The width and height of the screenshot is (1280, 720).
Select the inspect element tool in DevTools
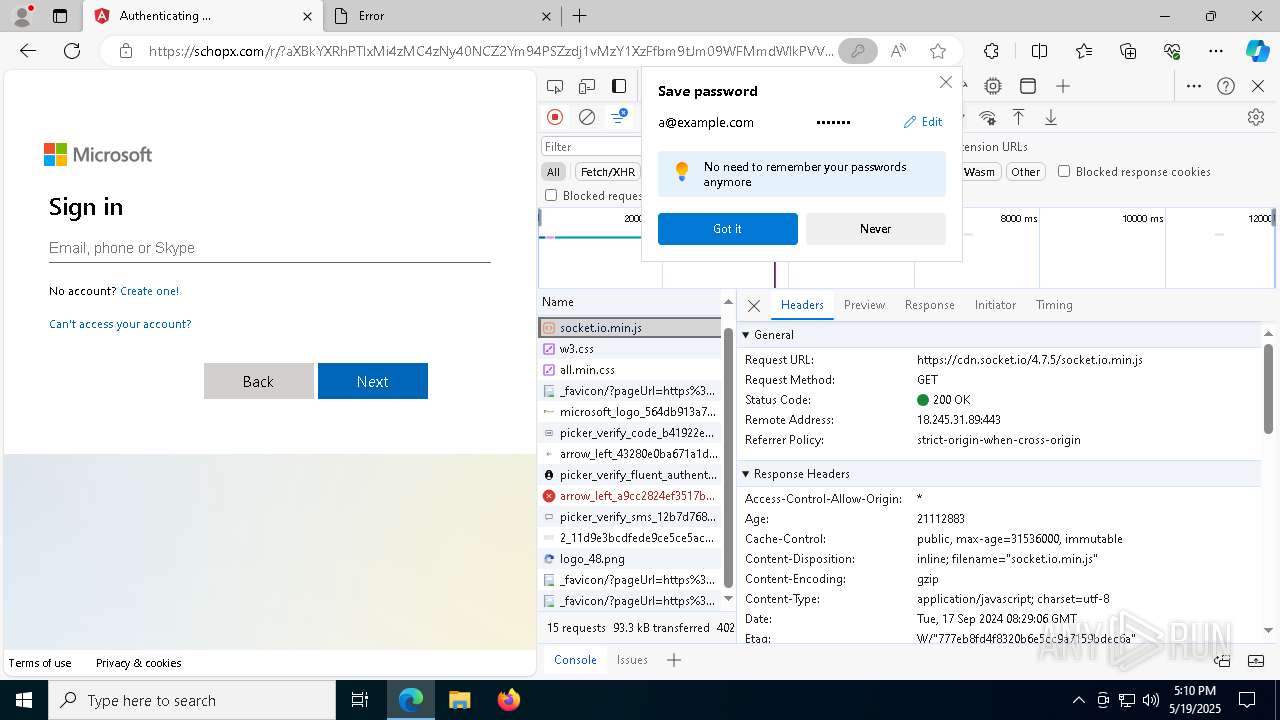coord(555,87)
